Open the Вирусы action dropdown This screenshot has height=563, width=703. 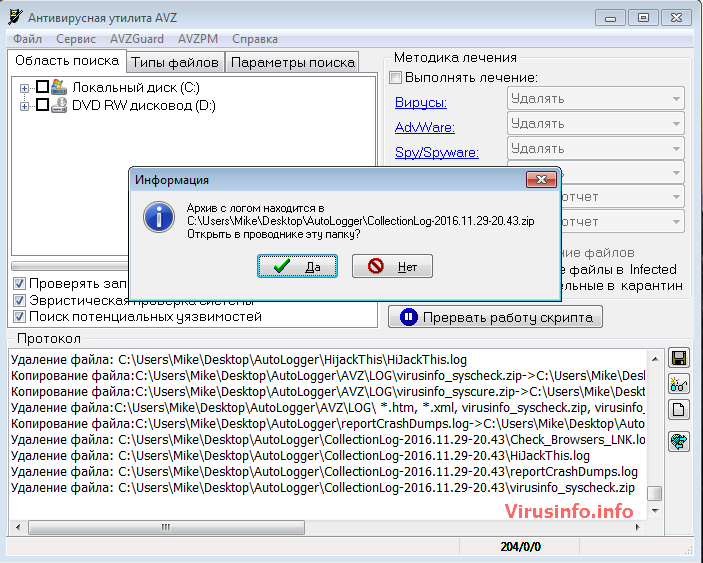point(596,99)
